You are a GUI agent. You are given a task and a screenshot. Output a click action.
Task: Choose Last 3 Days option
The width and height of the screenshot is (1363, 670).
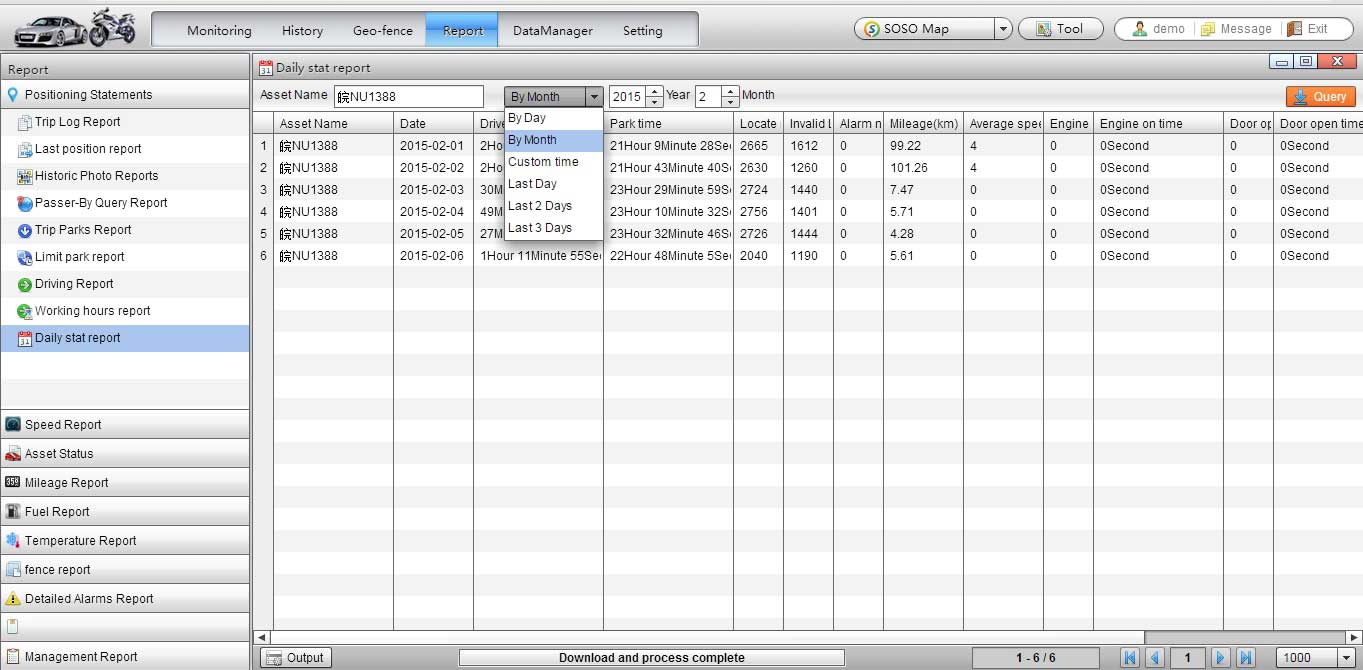(x=553, y=228)
